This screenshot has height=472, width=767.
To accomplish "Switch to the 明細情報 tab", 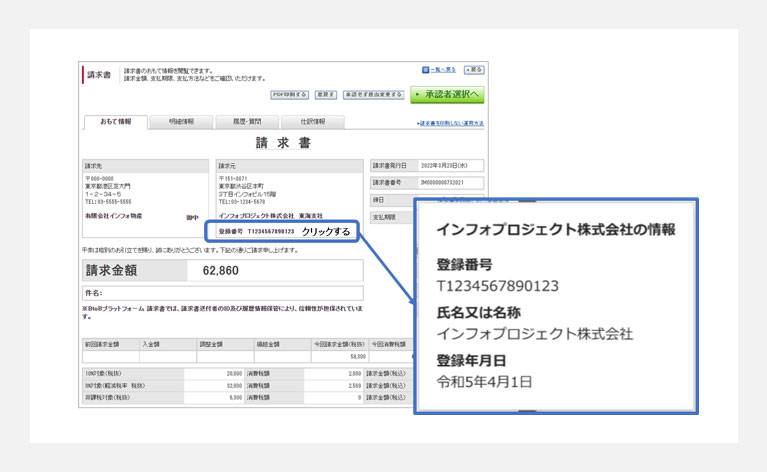I will tap(181, 122).
